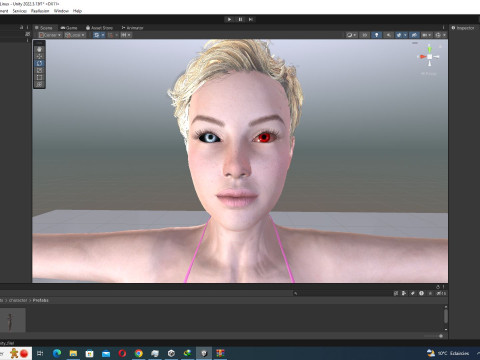Toggle the Hierarchy panel lock
Viewport: 480px width, 360px height.
coord(22,27)
